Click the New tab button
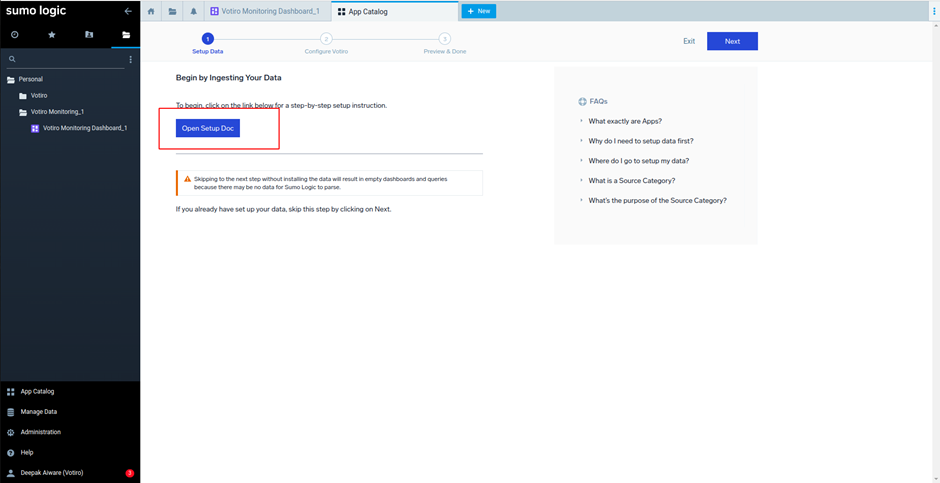 point(478,11)
